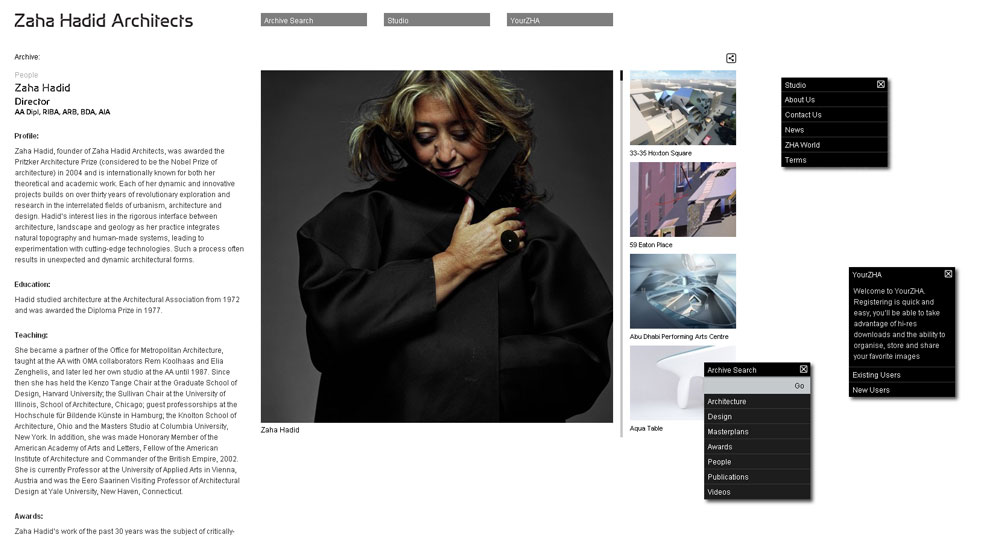
Task: Click the Aqua Table caption text
Action: click(646, 429)
